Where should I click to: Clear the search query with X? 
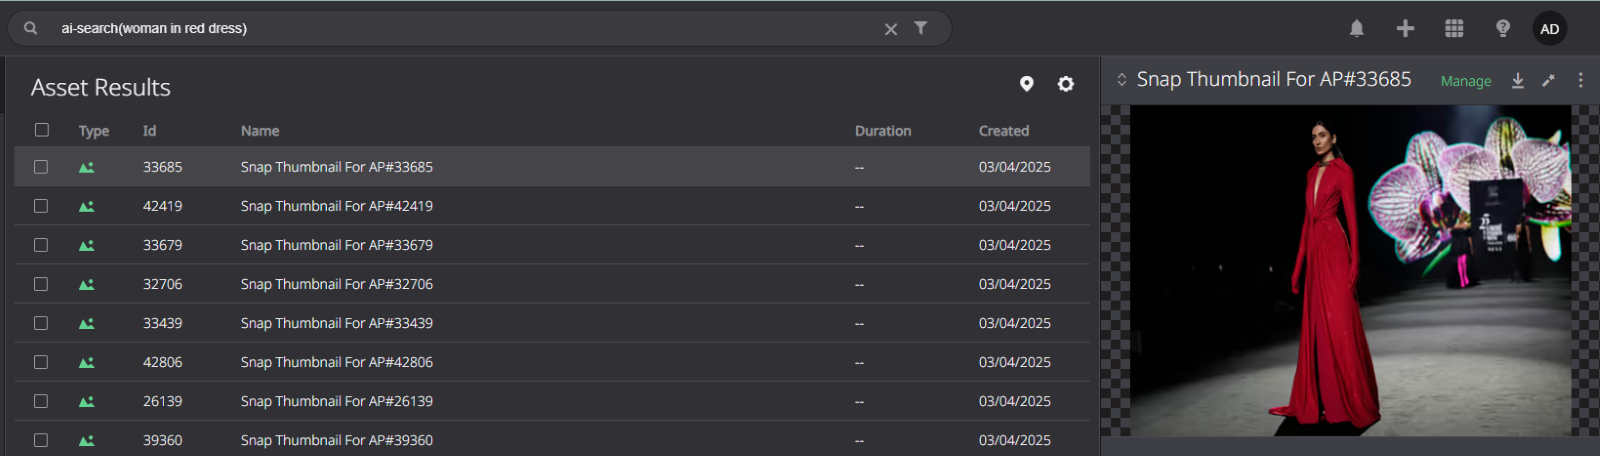(890, 29)
